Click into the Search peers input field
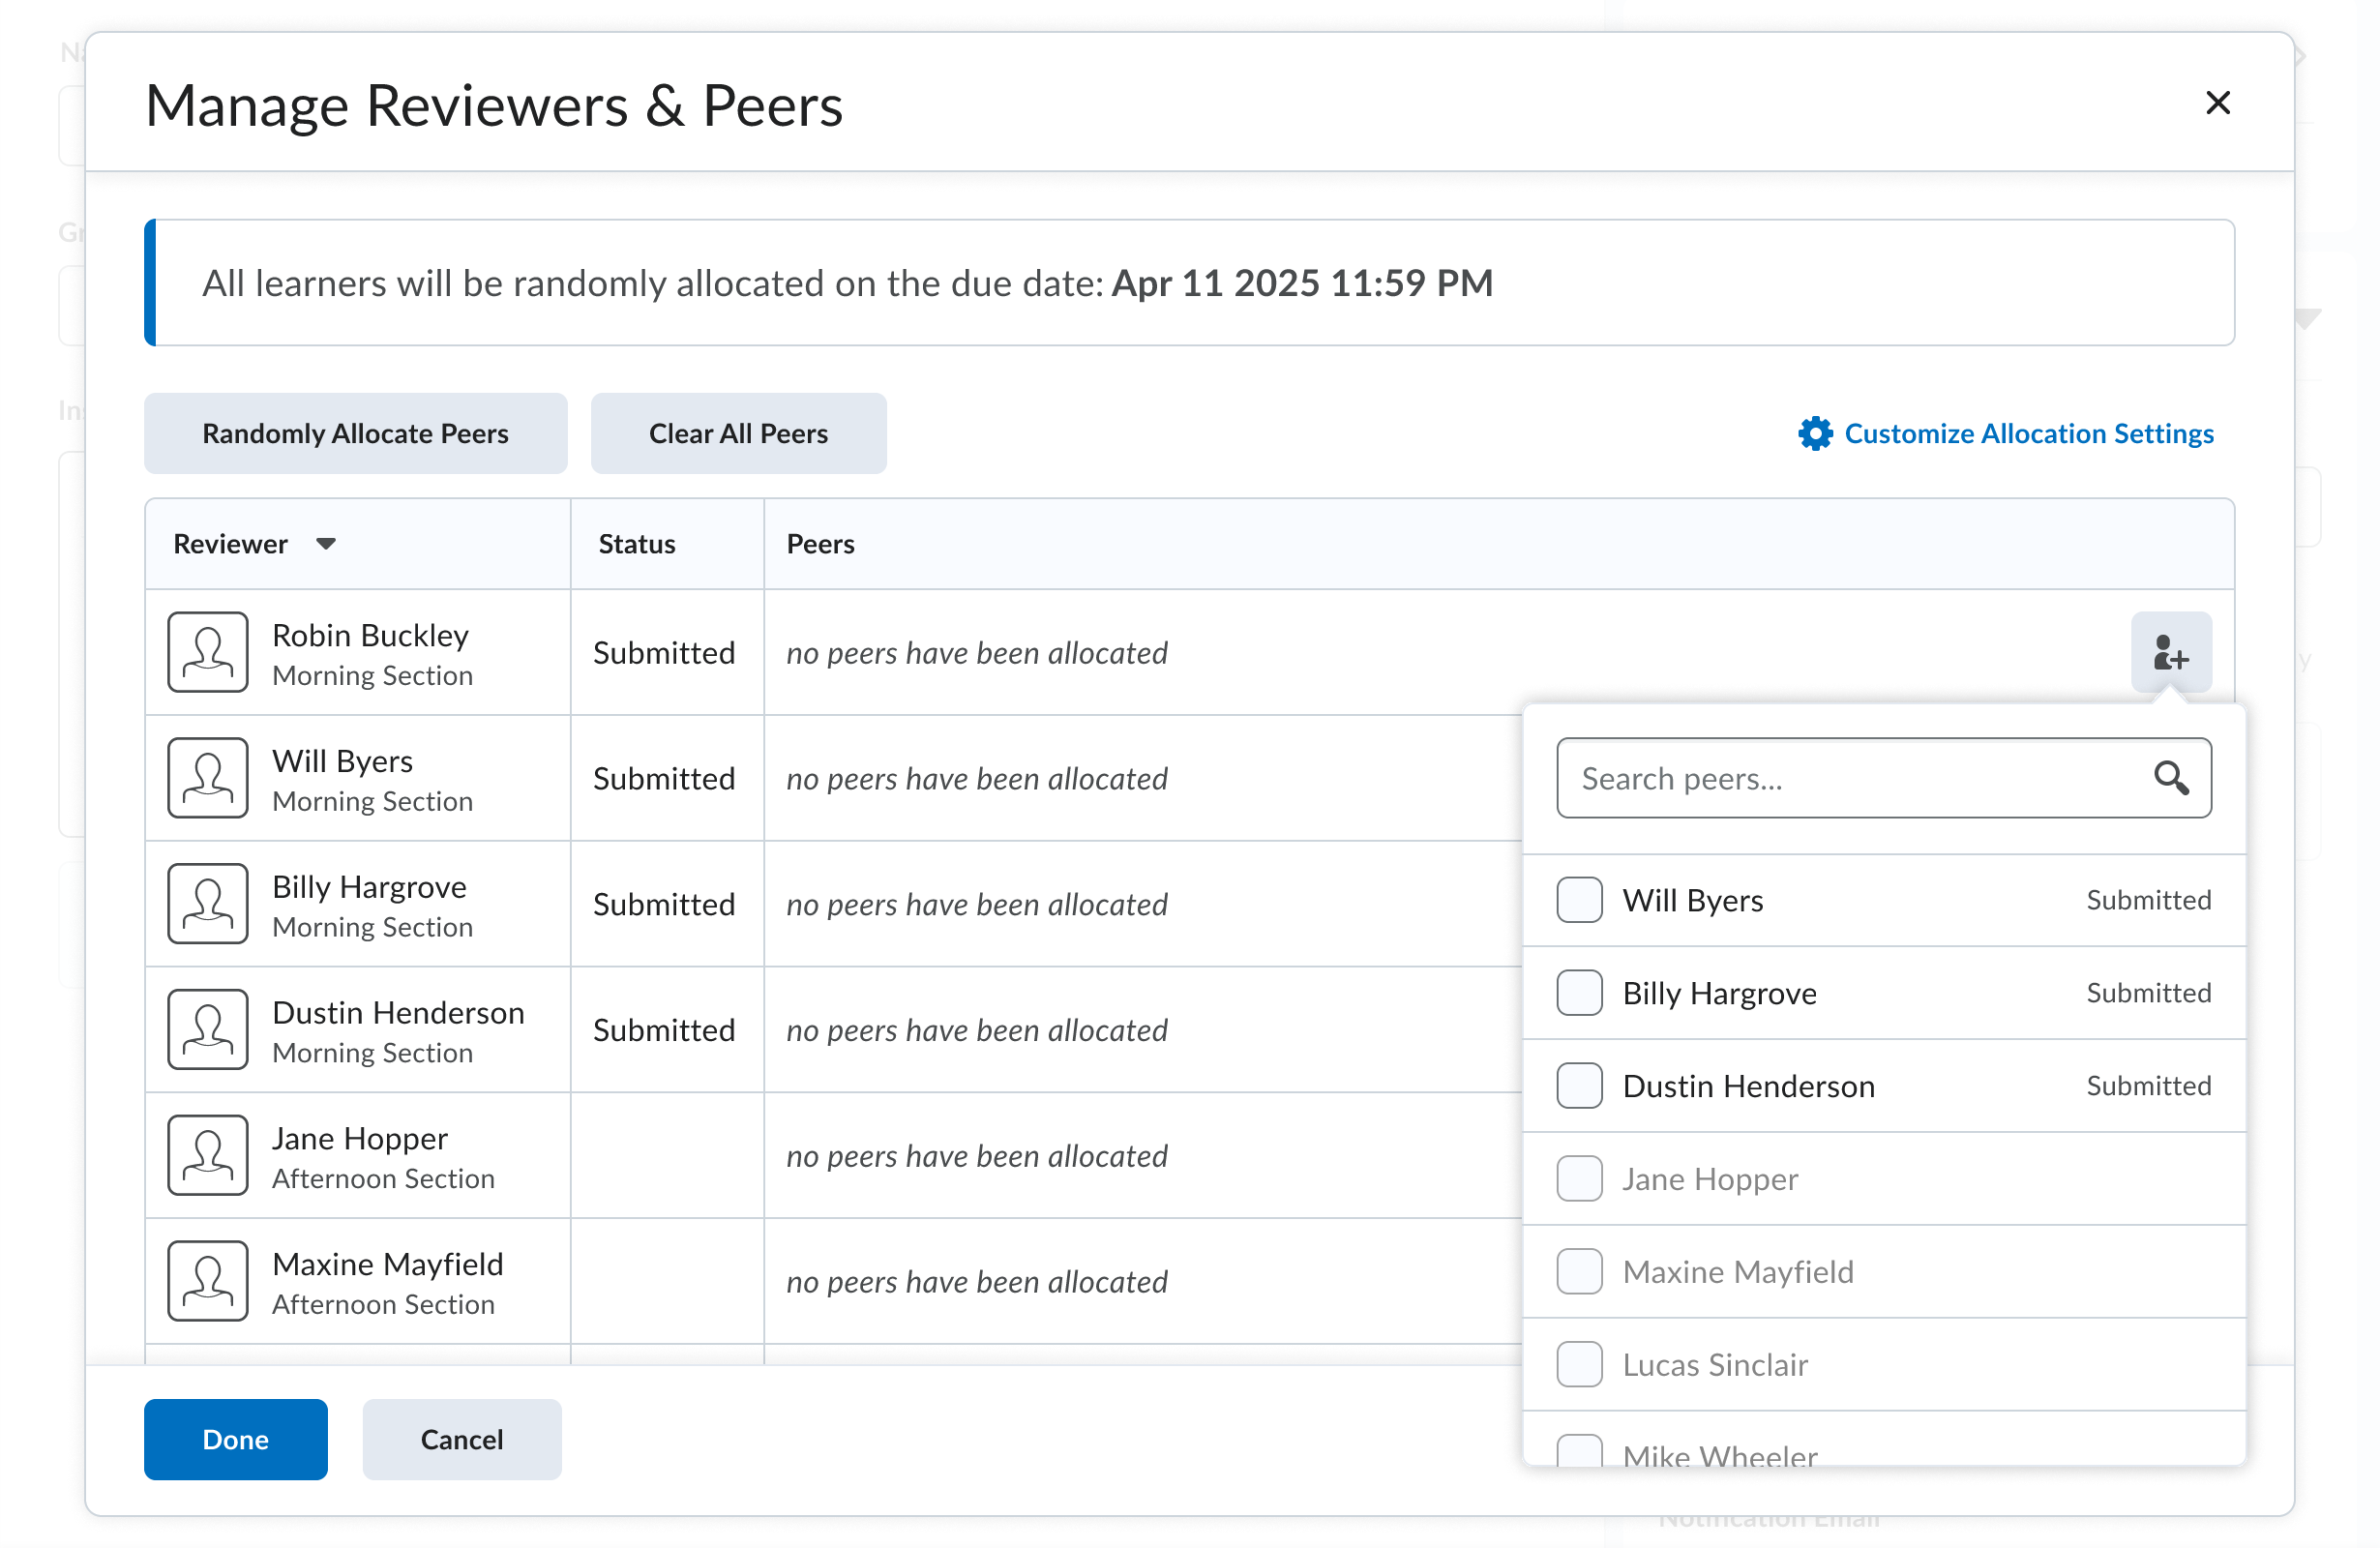 point(1850,778)
